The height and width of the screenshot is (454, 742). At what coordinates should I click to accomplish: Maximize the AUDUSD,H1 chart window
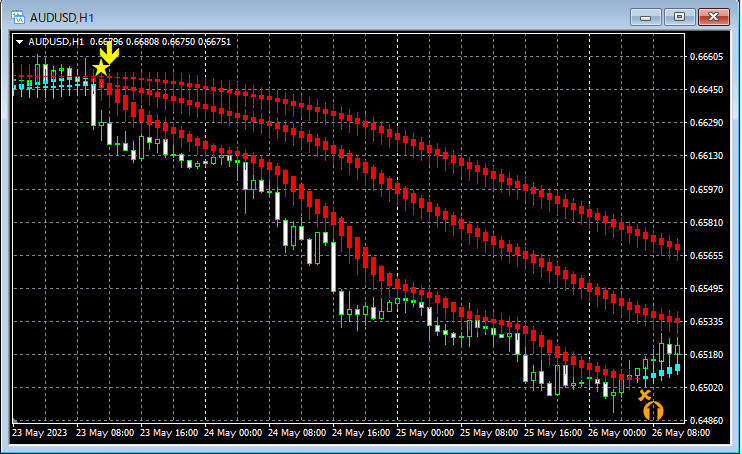tap(680, 18)
